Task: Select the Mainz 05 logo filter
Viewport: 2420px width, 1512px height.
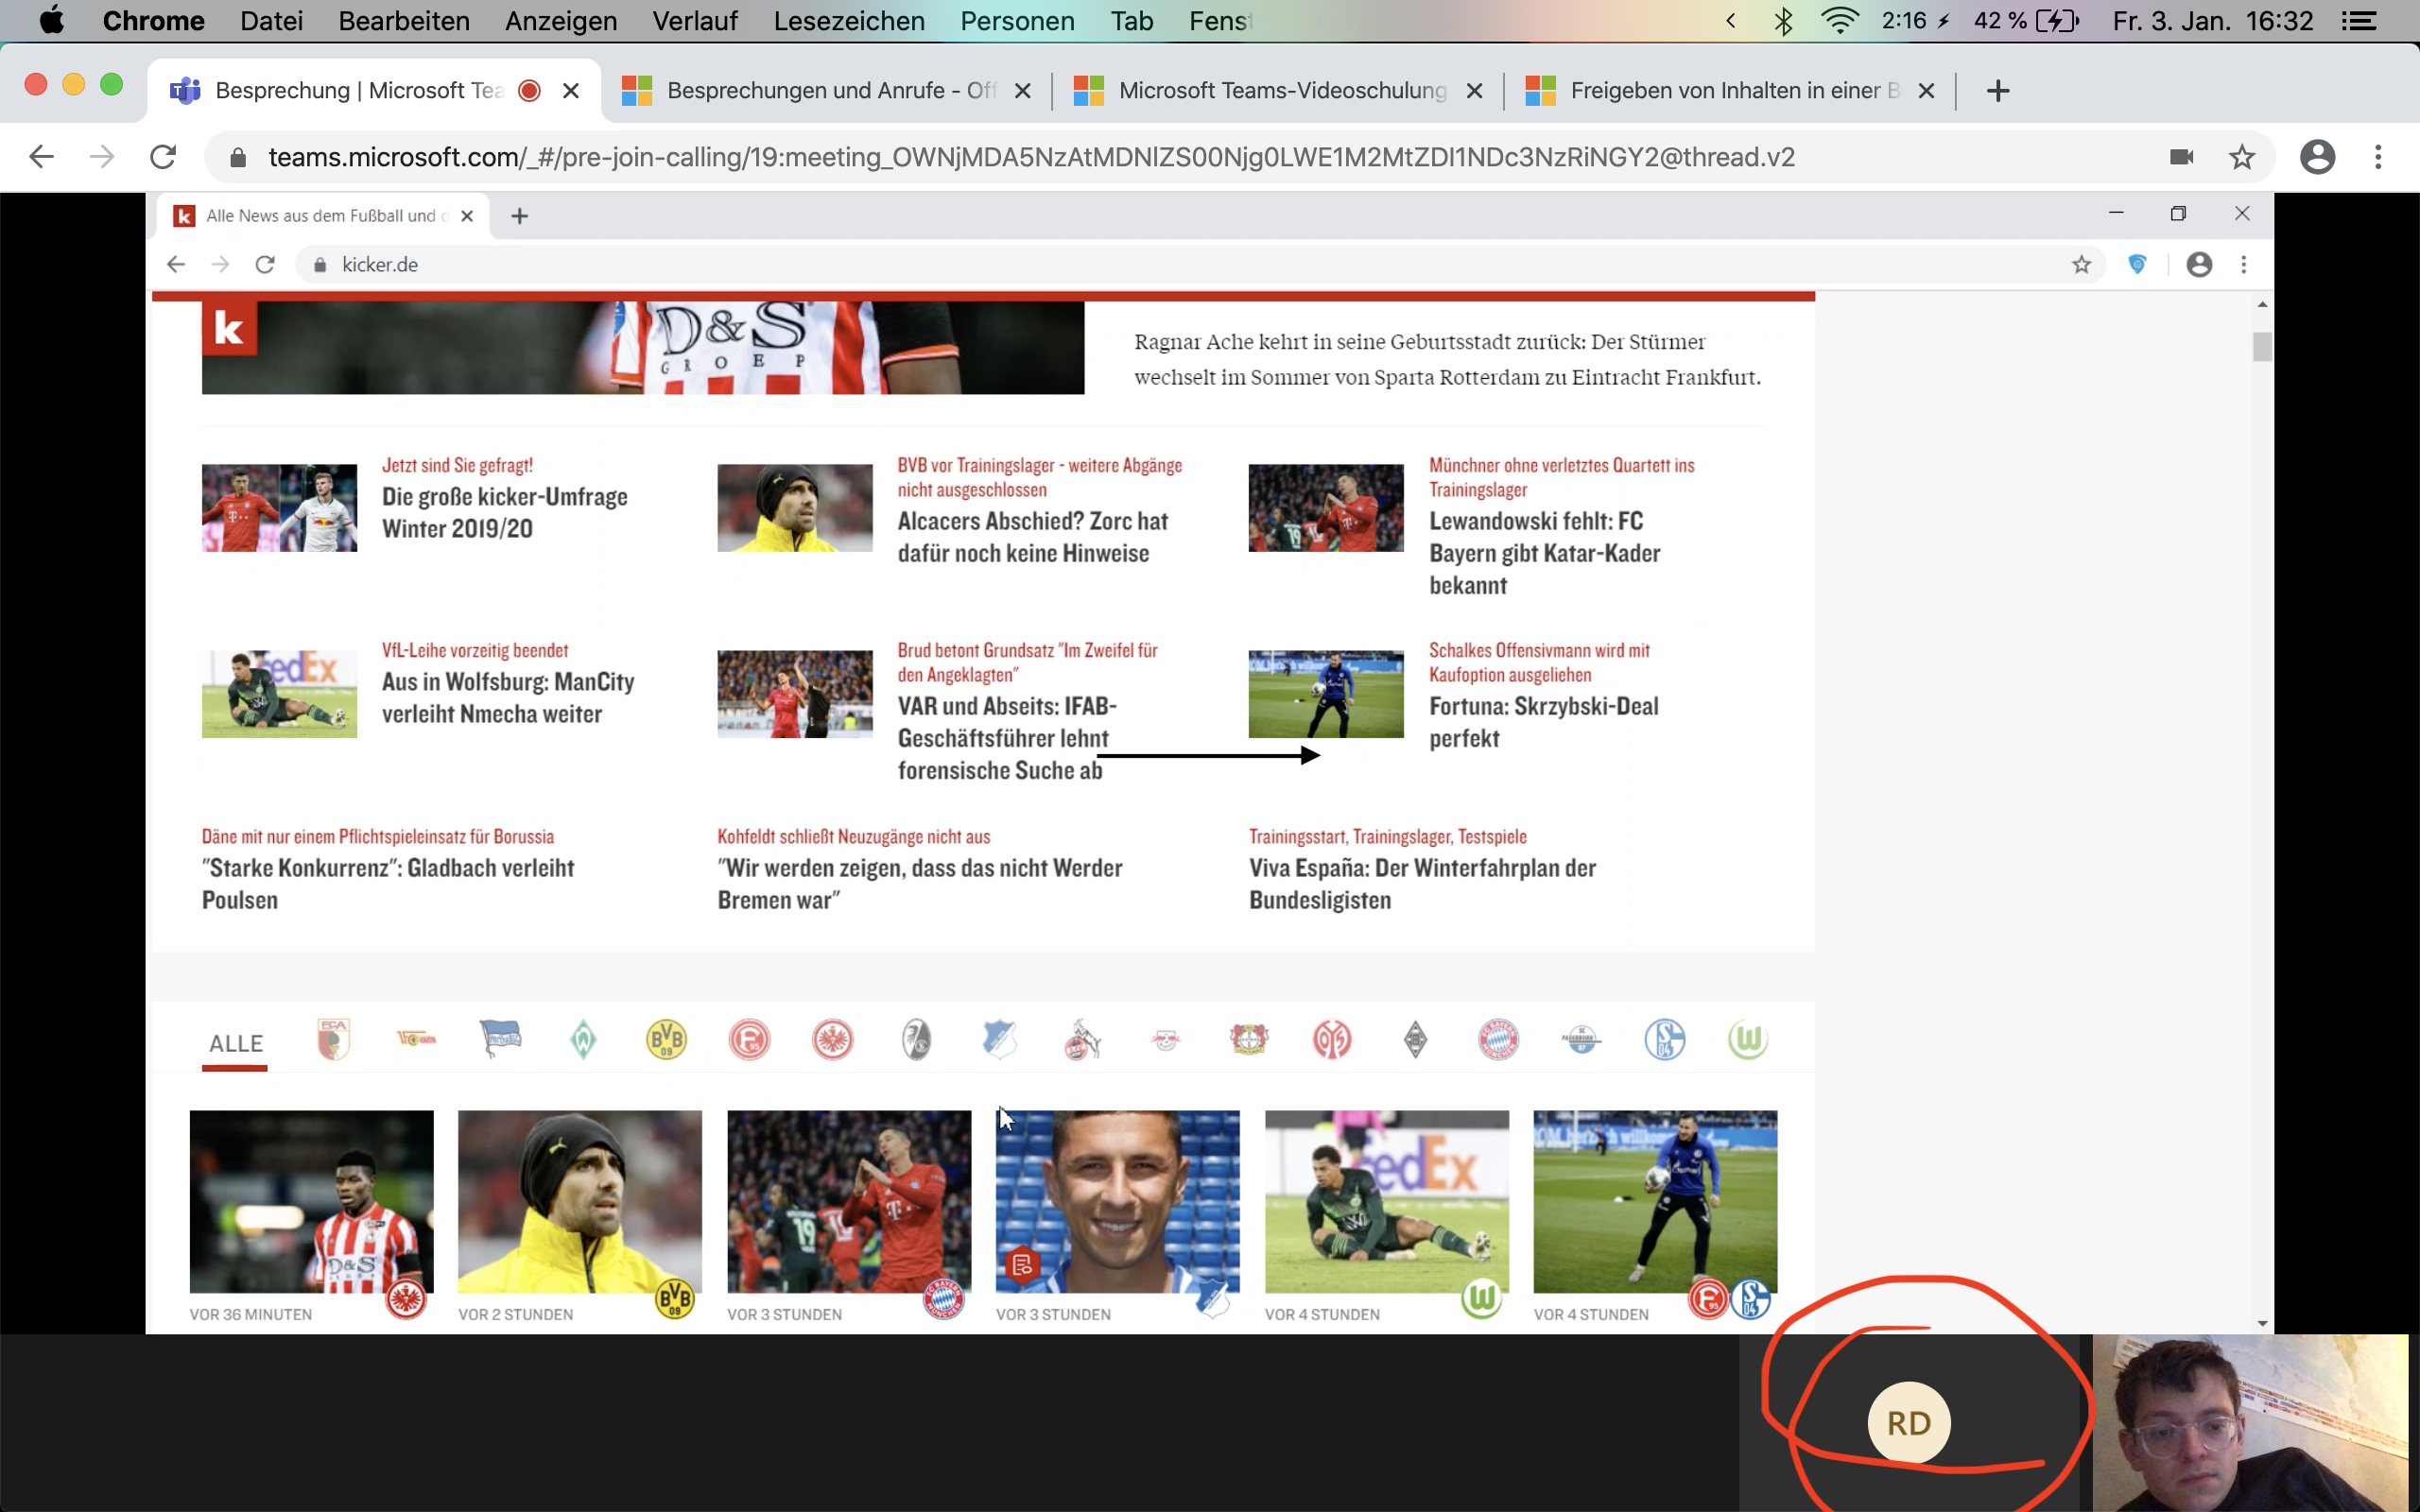Action: [1332, 1040]
